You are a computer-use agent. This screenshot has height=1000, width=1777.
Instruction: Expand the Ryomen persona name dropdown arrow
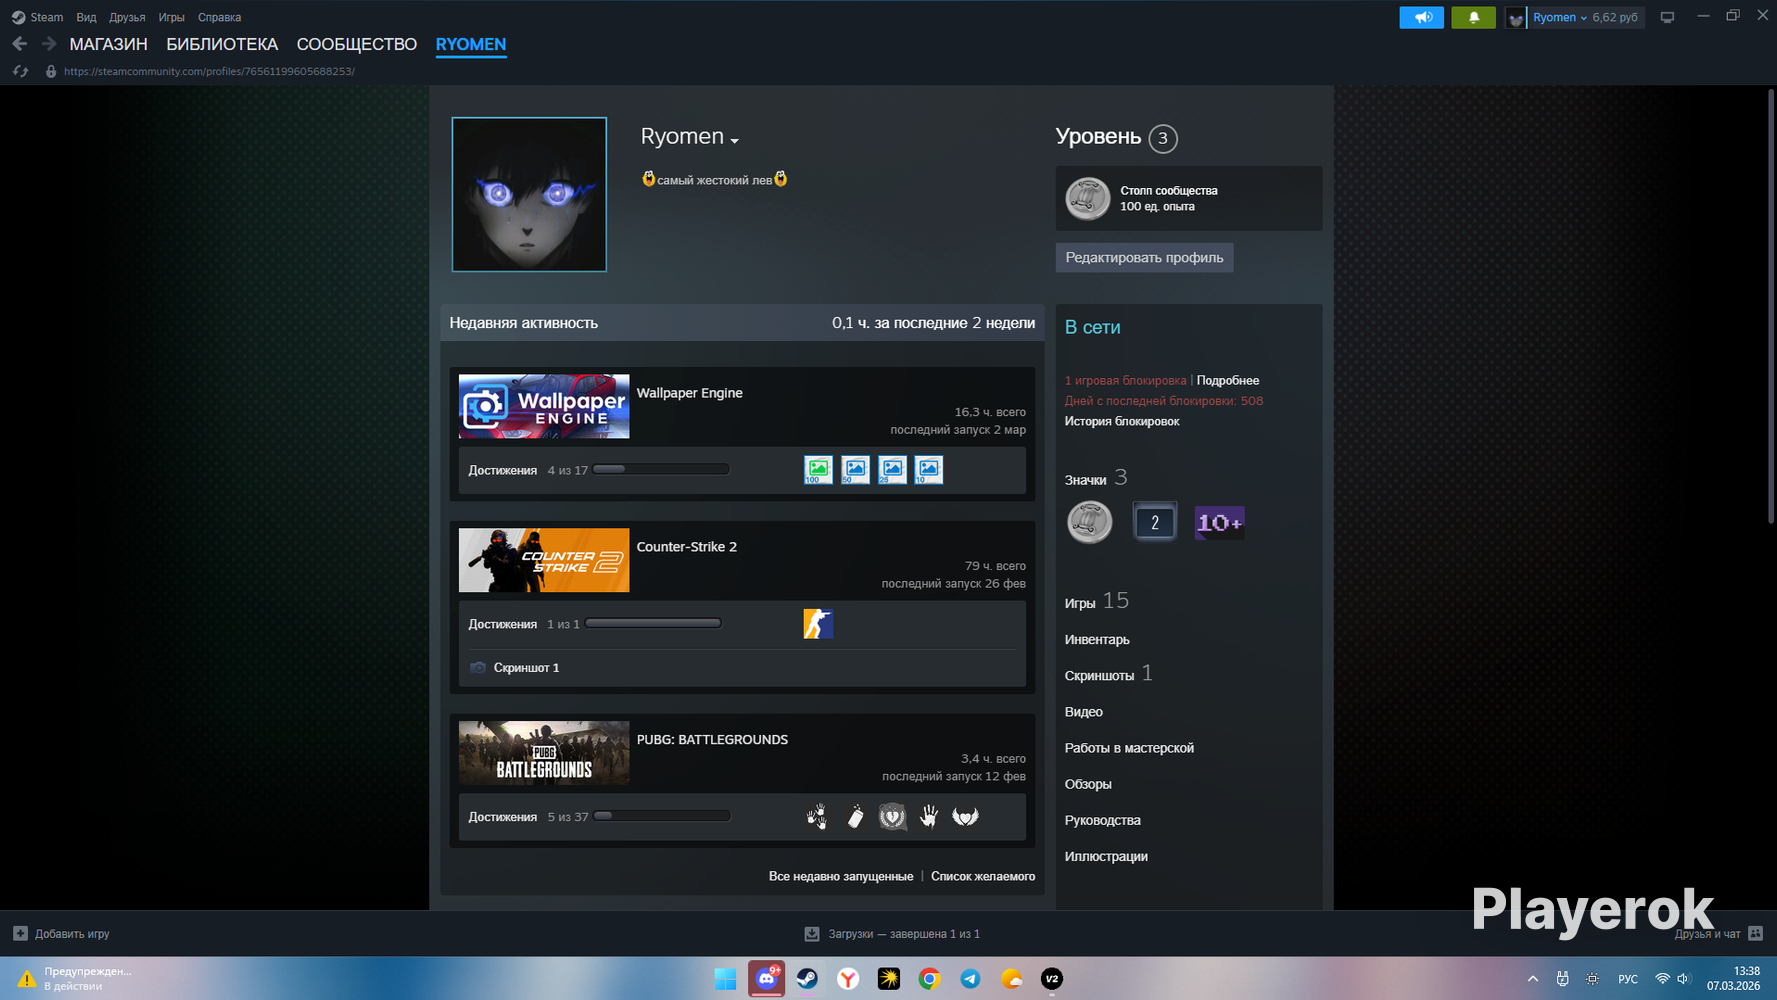(735, 140)
